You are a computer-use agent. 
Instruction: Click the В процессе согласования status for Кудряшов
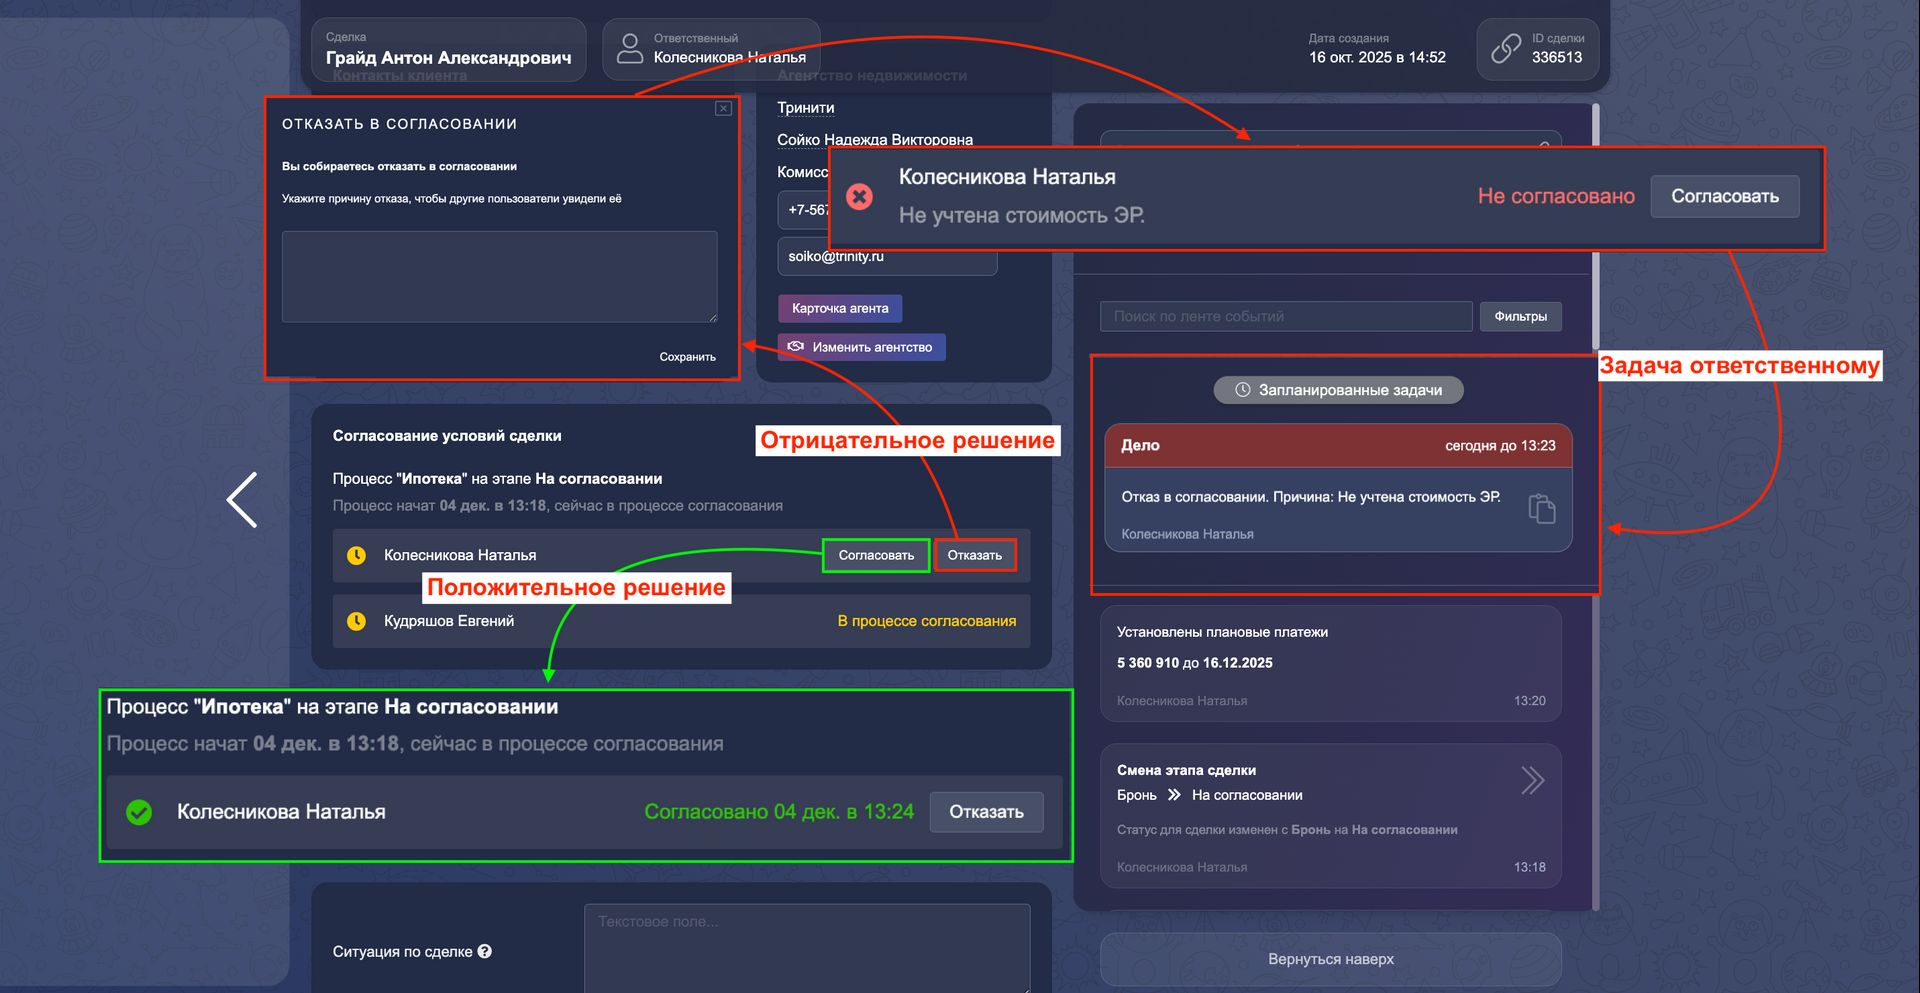coord(927,621)
